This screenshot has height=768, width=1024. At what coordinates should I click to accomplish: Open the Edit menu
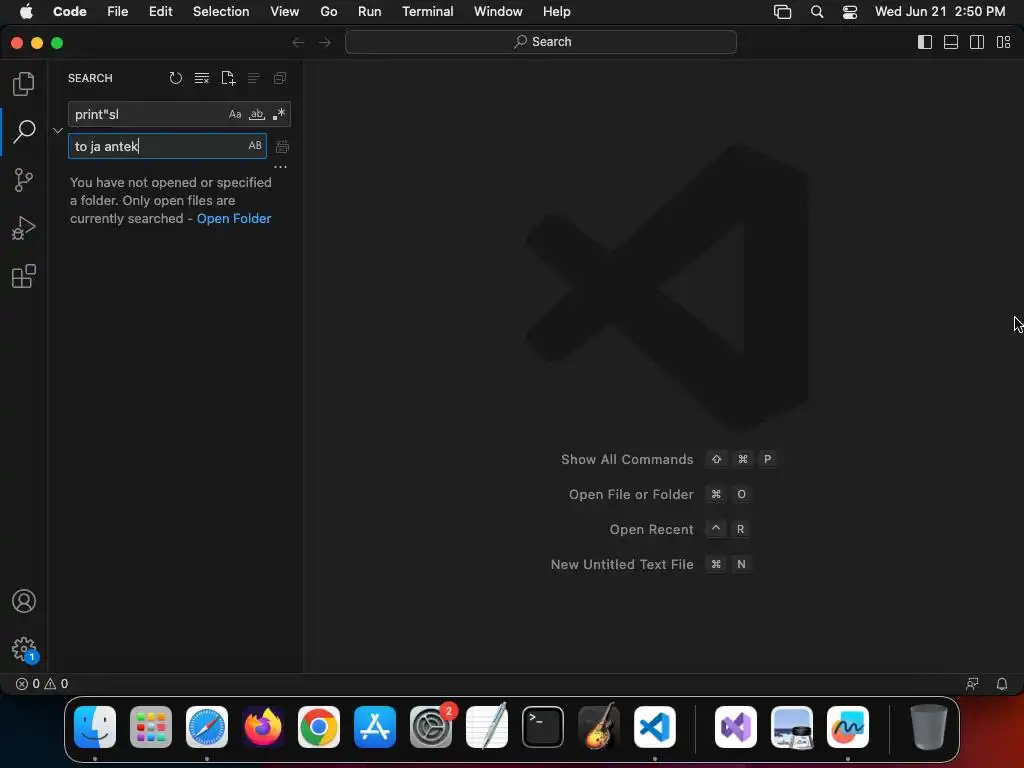click(x=161, y=12)
